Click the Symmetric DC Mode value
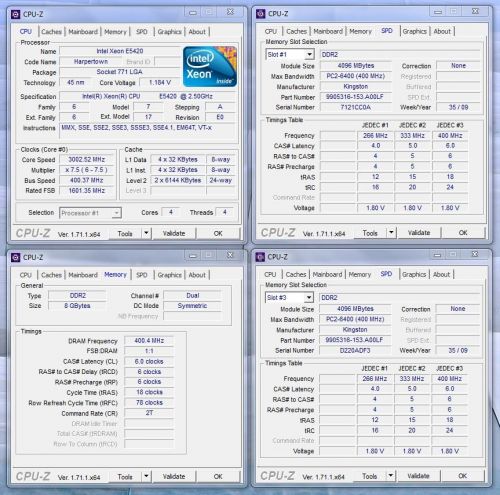The width and height of the screenshot is (500, 495). (x=192, y=306)
